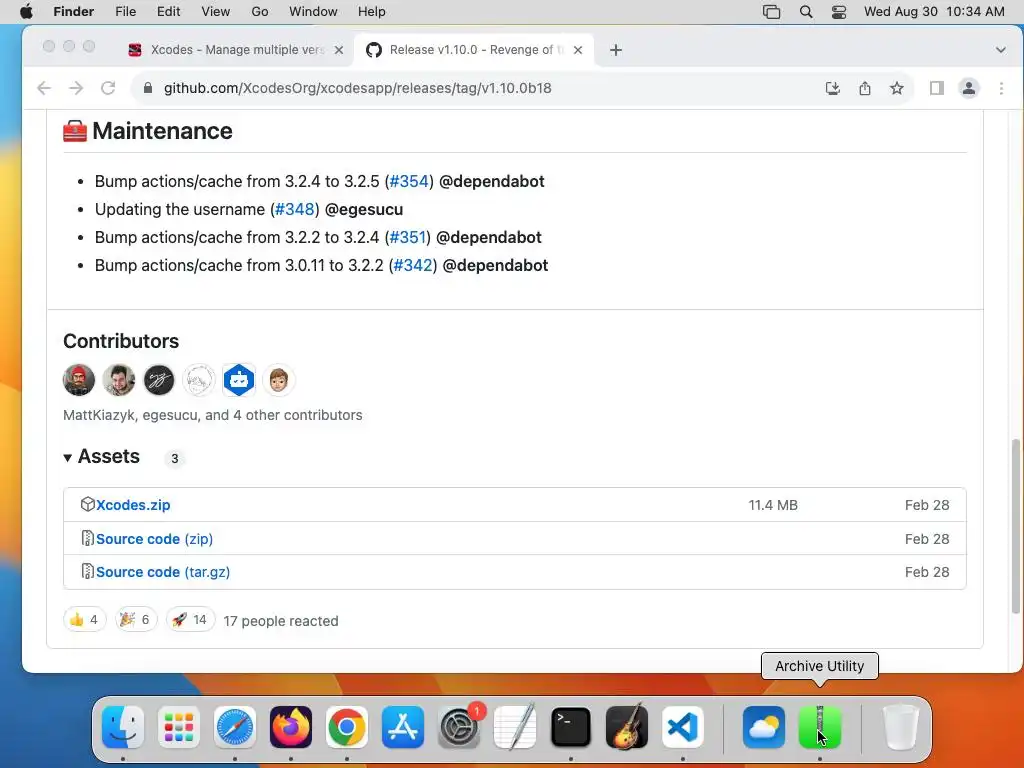Open the Weather app in the Dock
Image resolution: width=1024 pixels, height=768 pixels.
tap(763, 727)
